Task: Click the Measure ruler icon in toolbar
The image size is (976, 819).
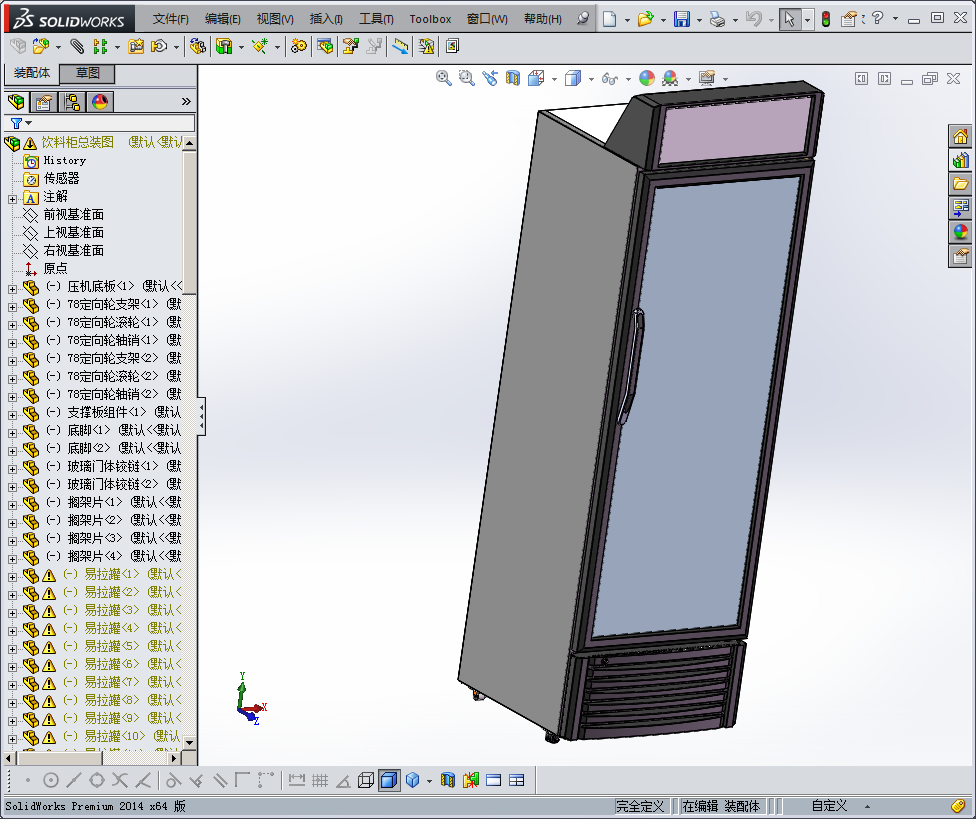Action: (400, 46)
